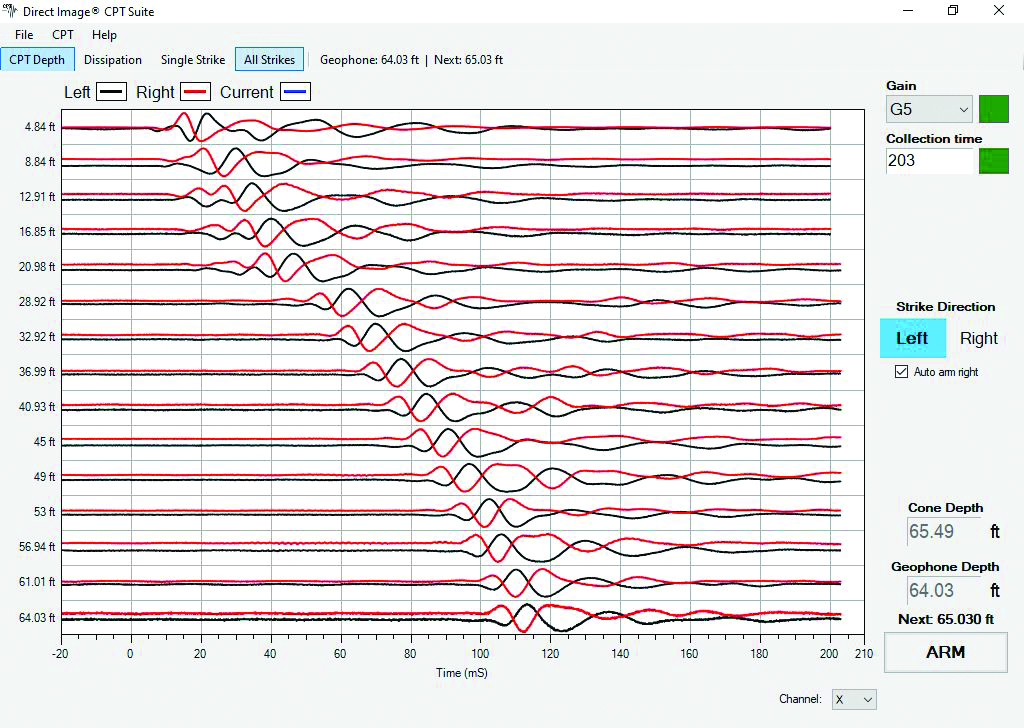Click the green status indicator beside Gain

[x=993, y=108]
